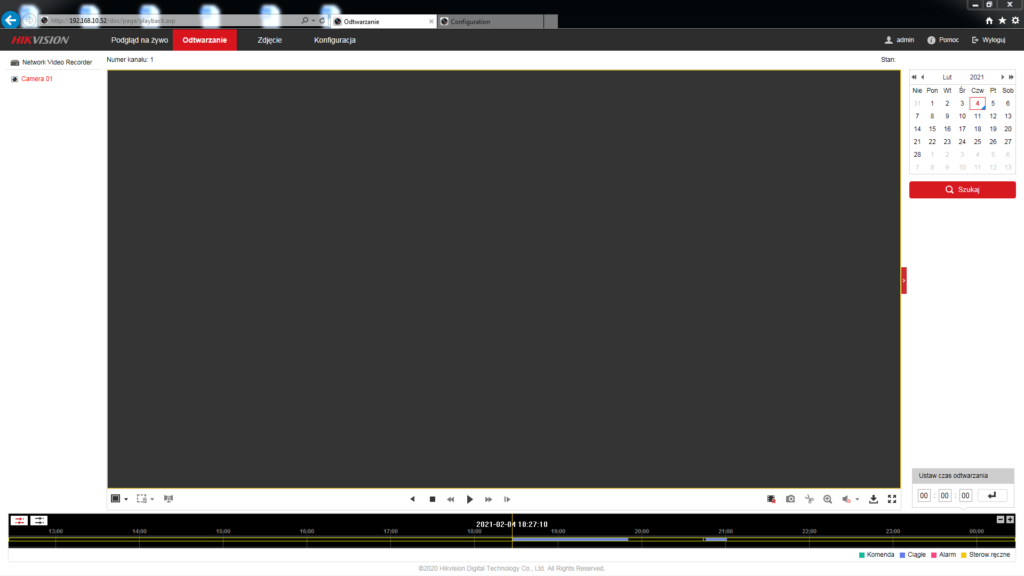Click the play button in playback controls
The width and height of the screenshot is (1024, 576).
point(470,498)
